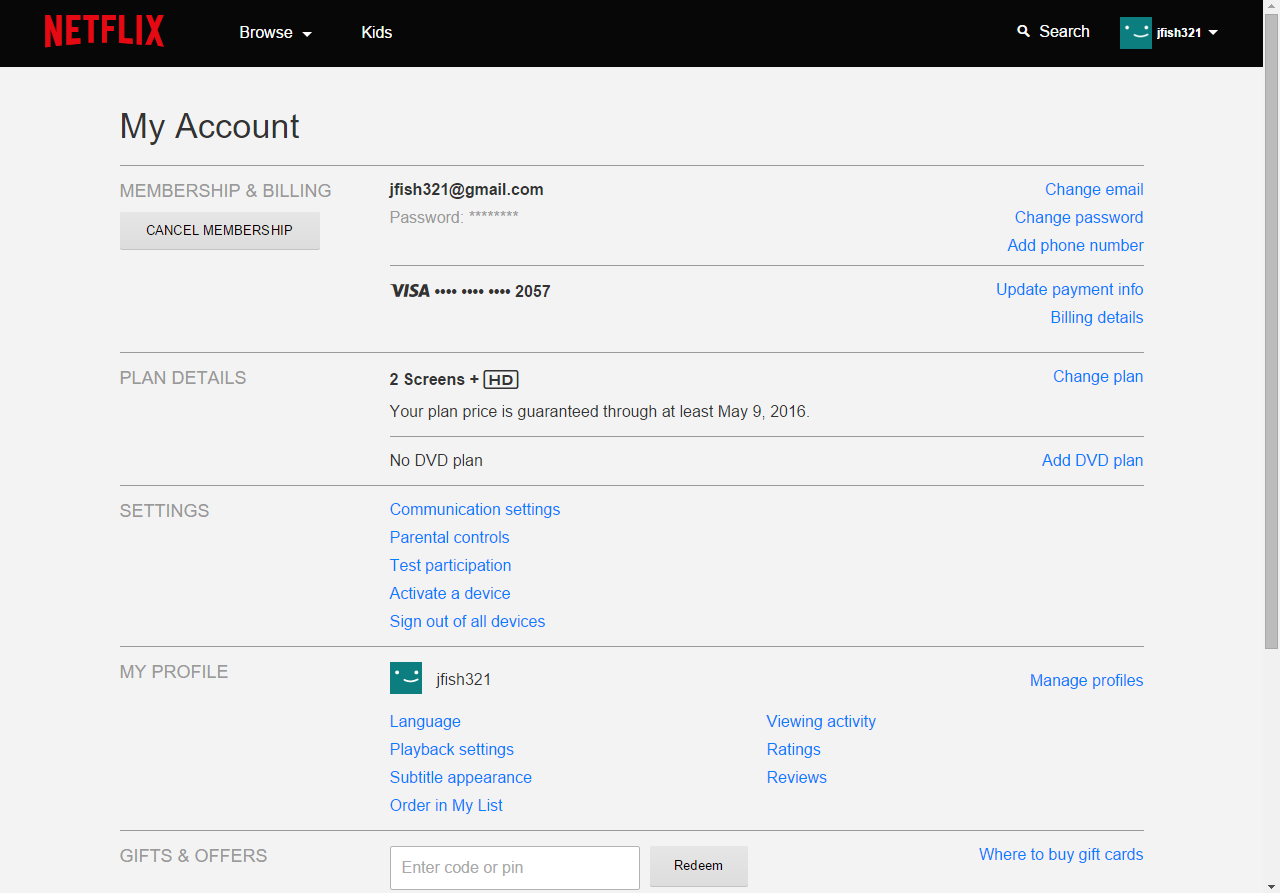1280x893 pixels.
Task: Click the Netflix logo
Action: point(104,32)
